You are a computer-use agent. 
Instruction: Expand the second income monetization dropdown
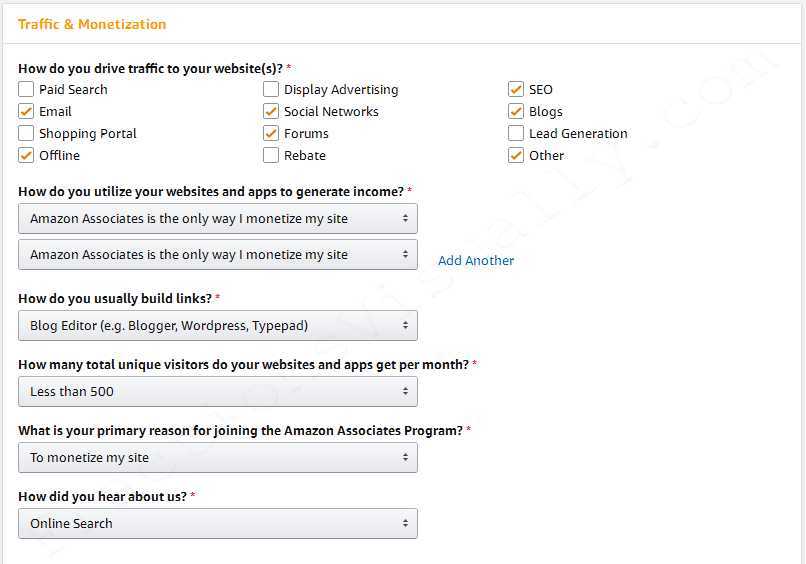(218, 255)
